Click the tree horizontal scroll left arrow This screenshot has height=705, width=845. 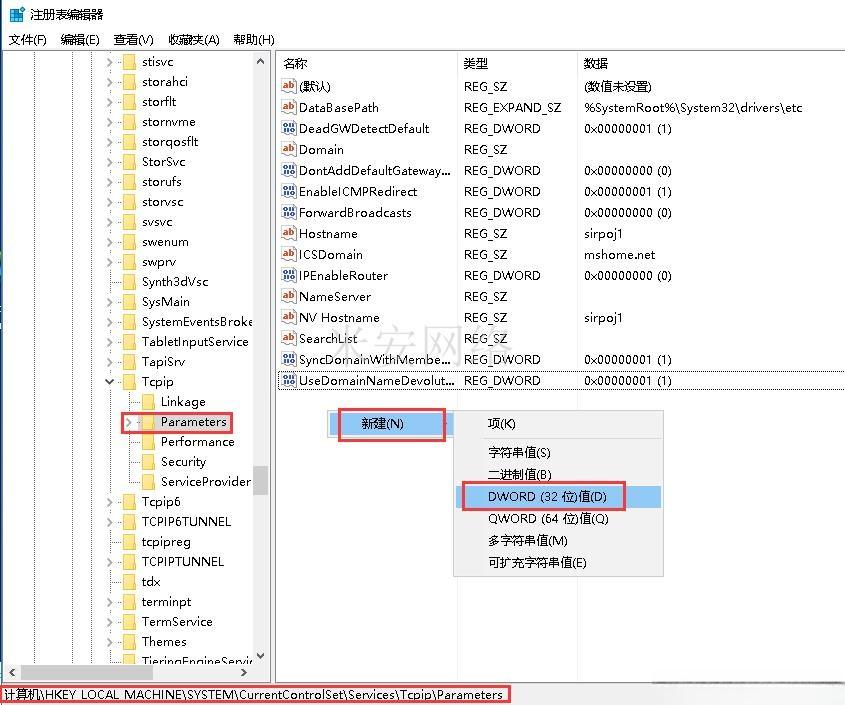(x=12, y=673)
